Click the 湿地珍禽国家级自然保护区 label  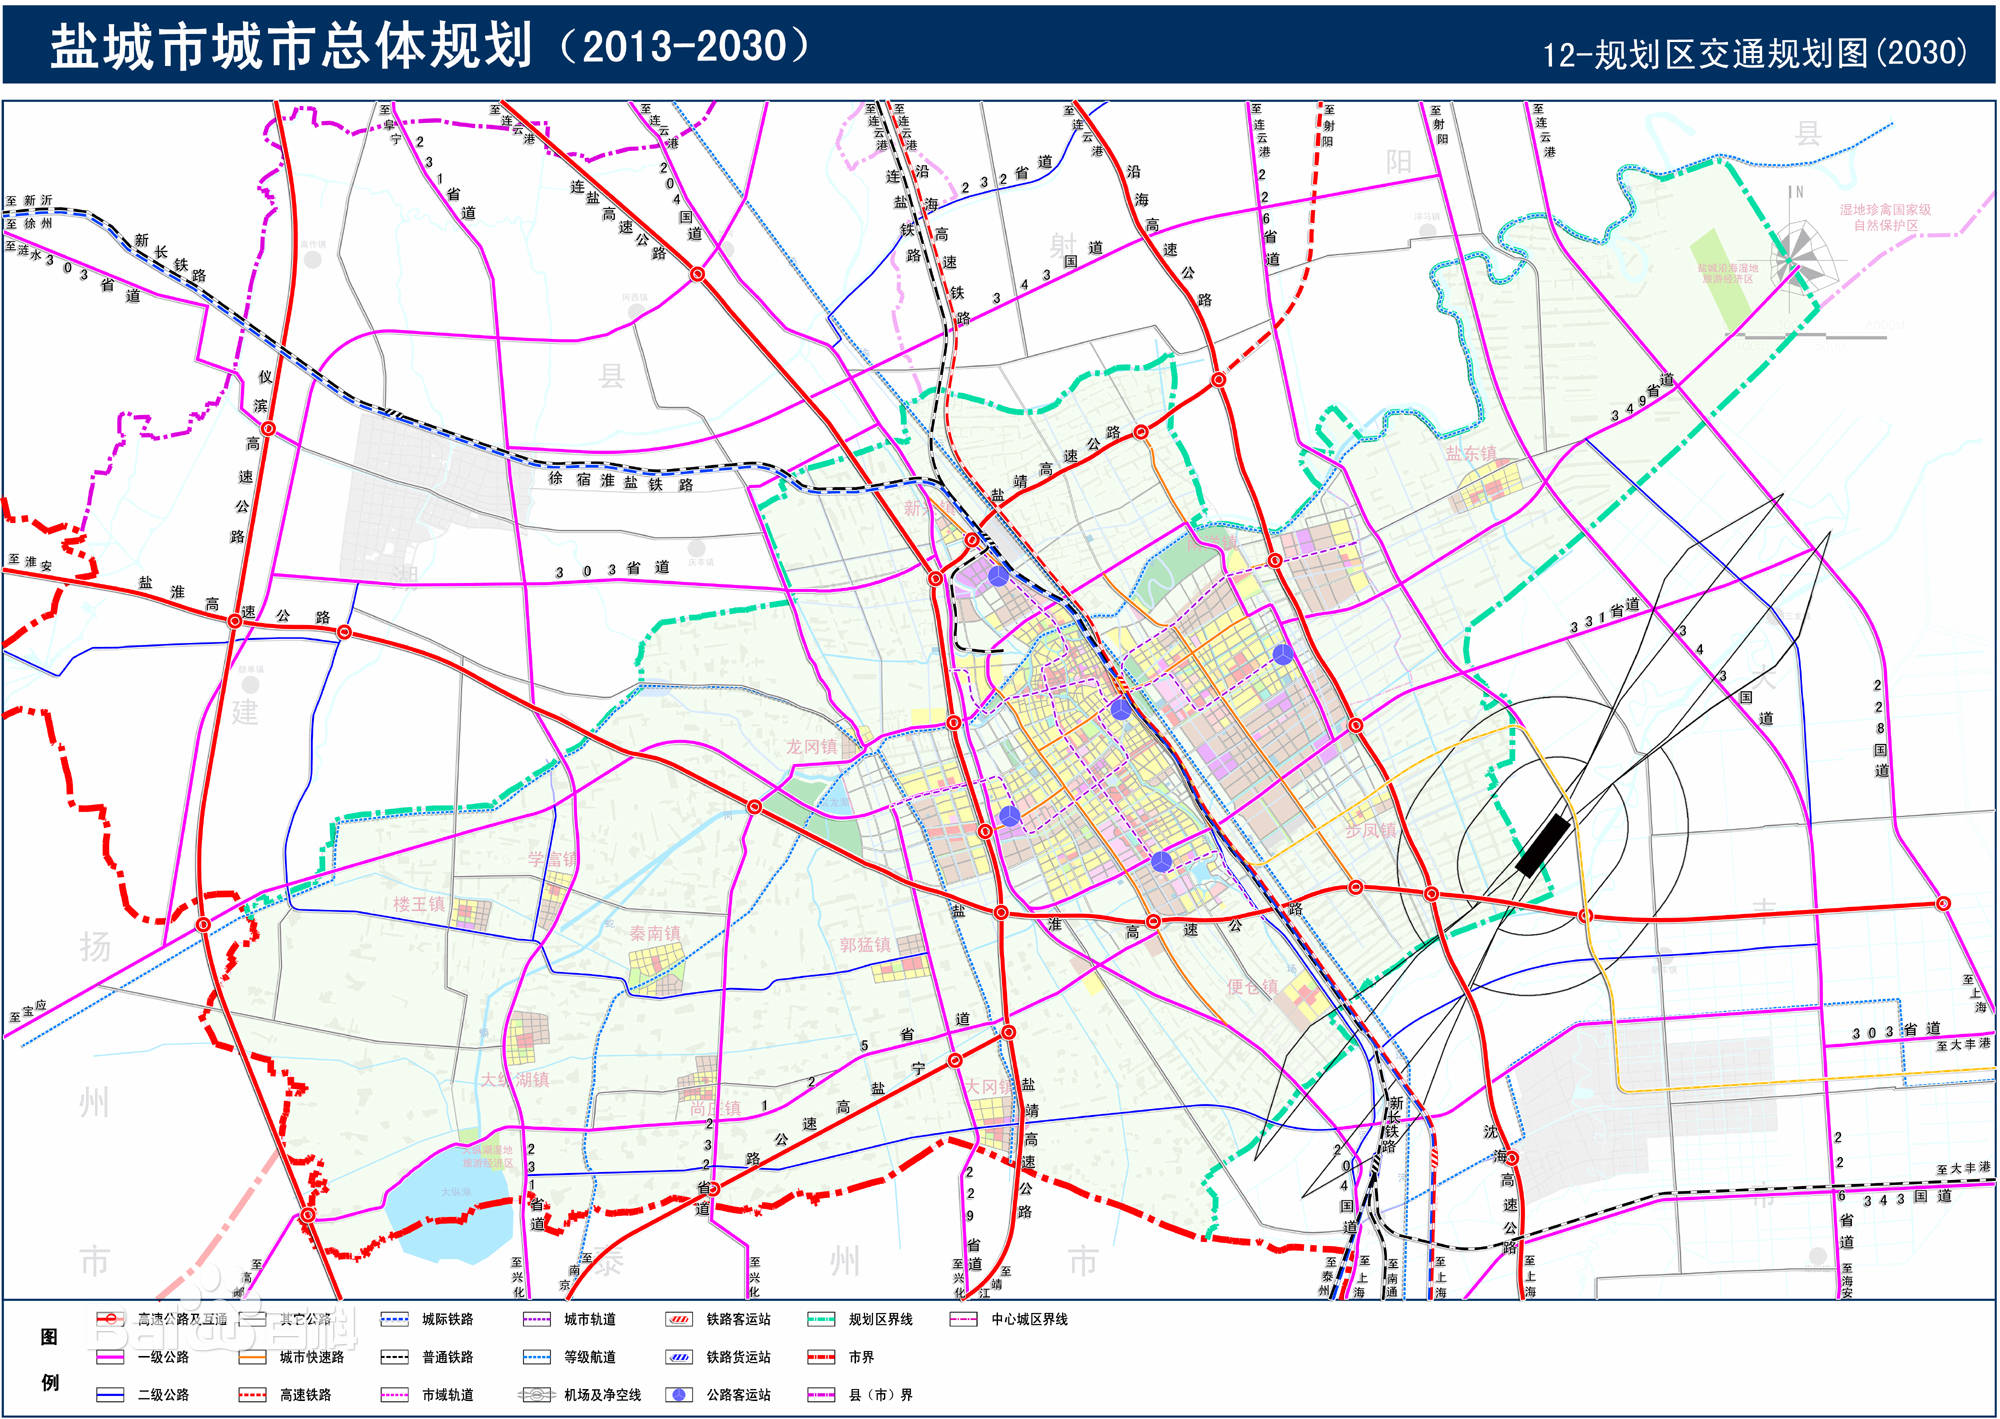point(1885,217)
